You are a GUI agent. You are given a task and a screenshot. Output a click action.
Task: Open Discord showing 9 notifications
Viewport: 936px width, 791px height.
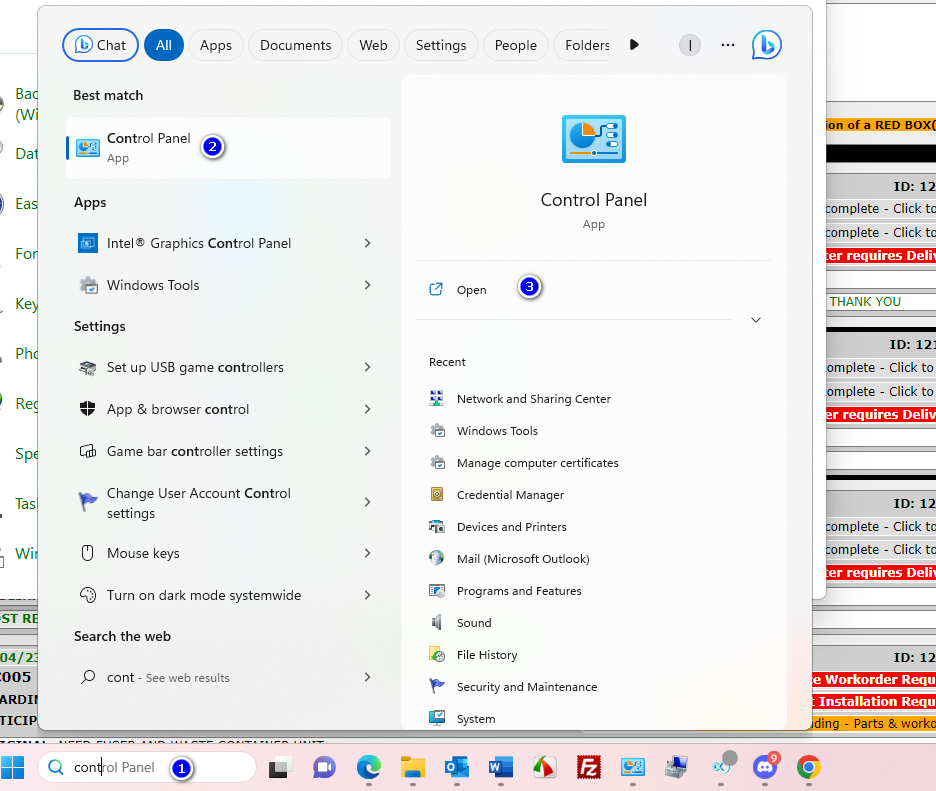(x=763, y=768)
